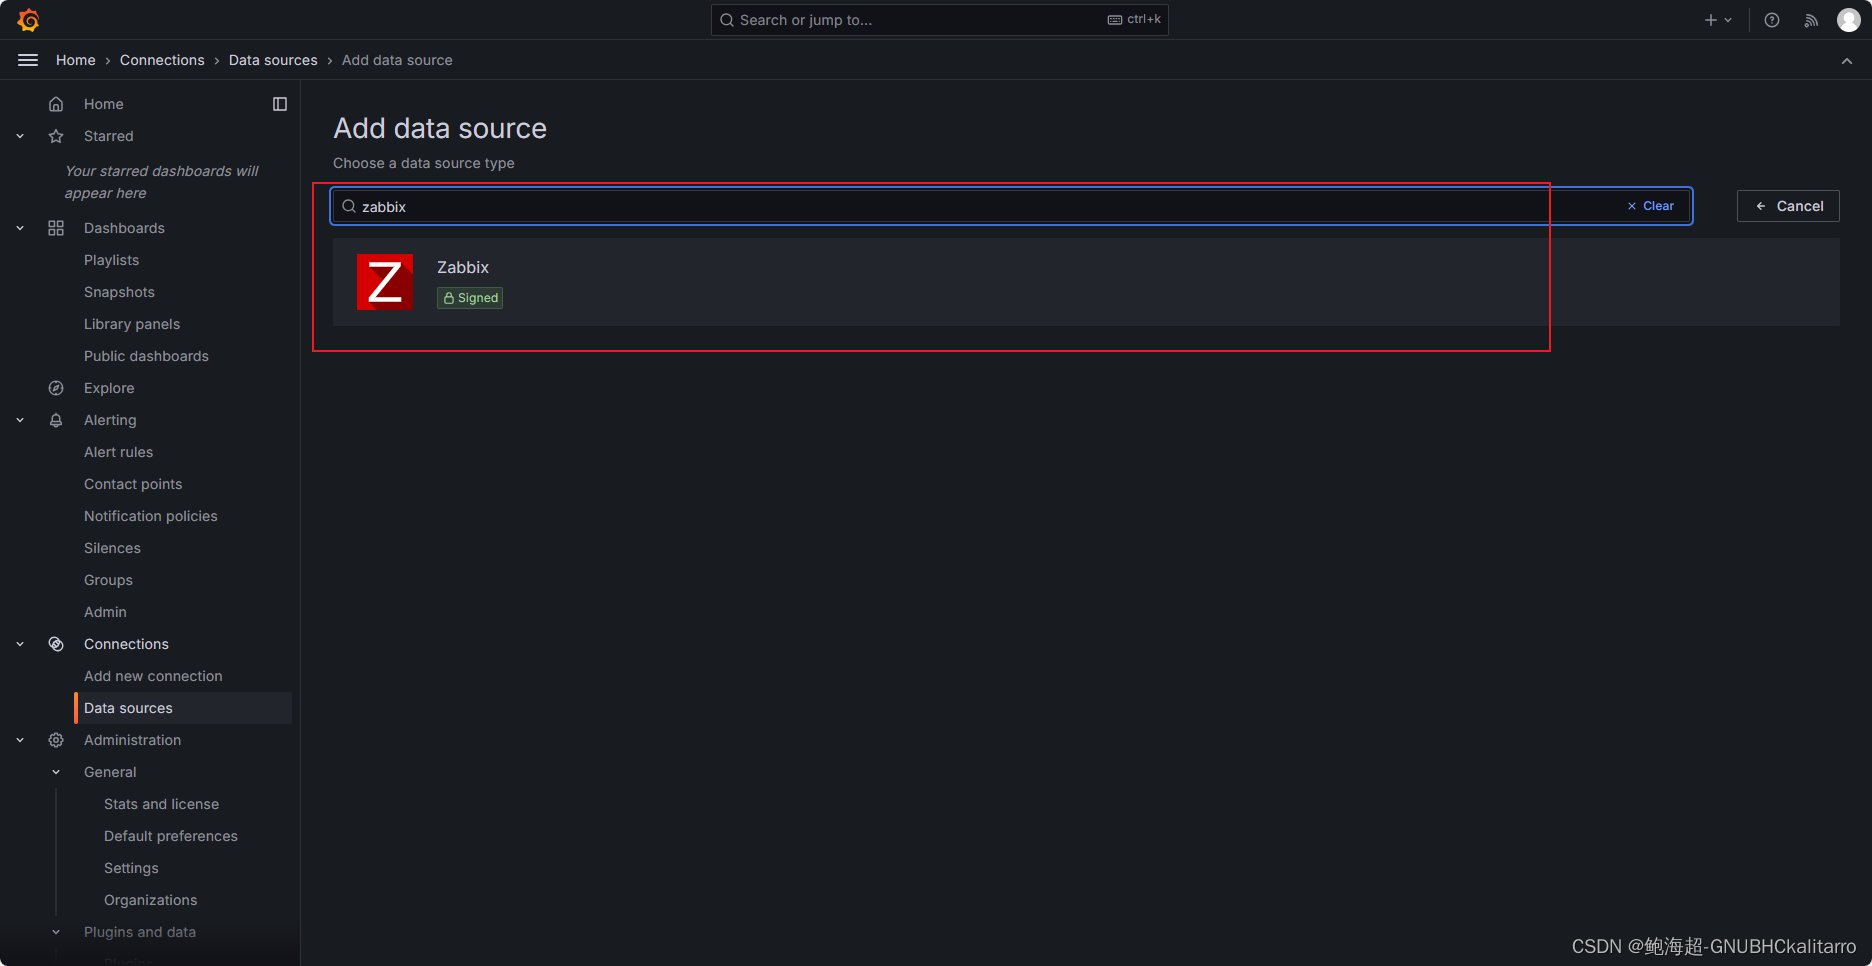Open the hamburger navigation menu
This screenshot has height=966, width=1872.
point(28,60)
